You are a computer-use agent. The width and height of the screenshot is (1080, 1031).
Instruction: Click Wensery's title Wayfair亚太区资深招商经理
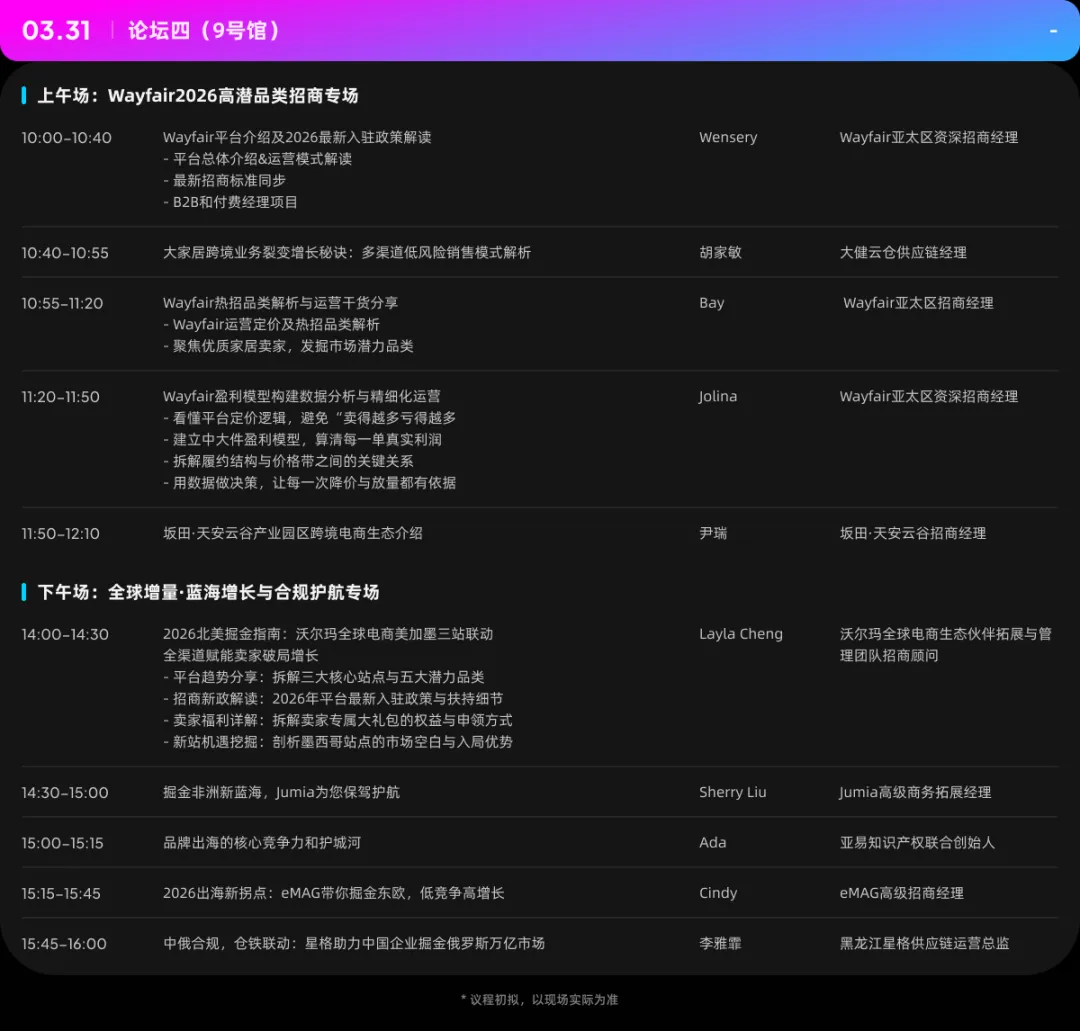928,137
